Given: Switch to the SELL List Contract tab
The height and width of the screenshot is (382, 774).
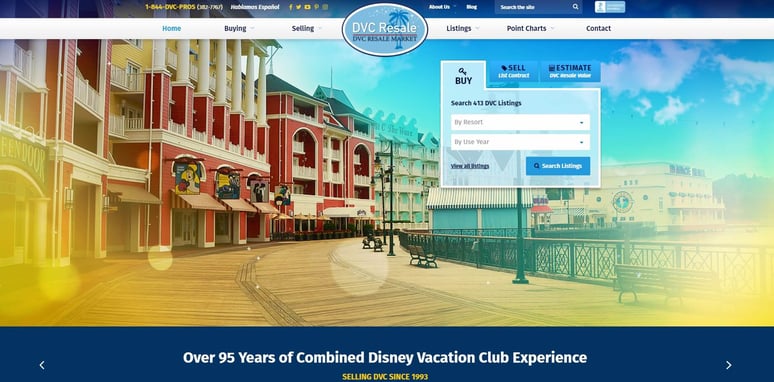Looking at the screenshot, I should tap(513, 72).
